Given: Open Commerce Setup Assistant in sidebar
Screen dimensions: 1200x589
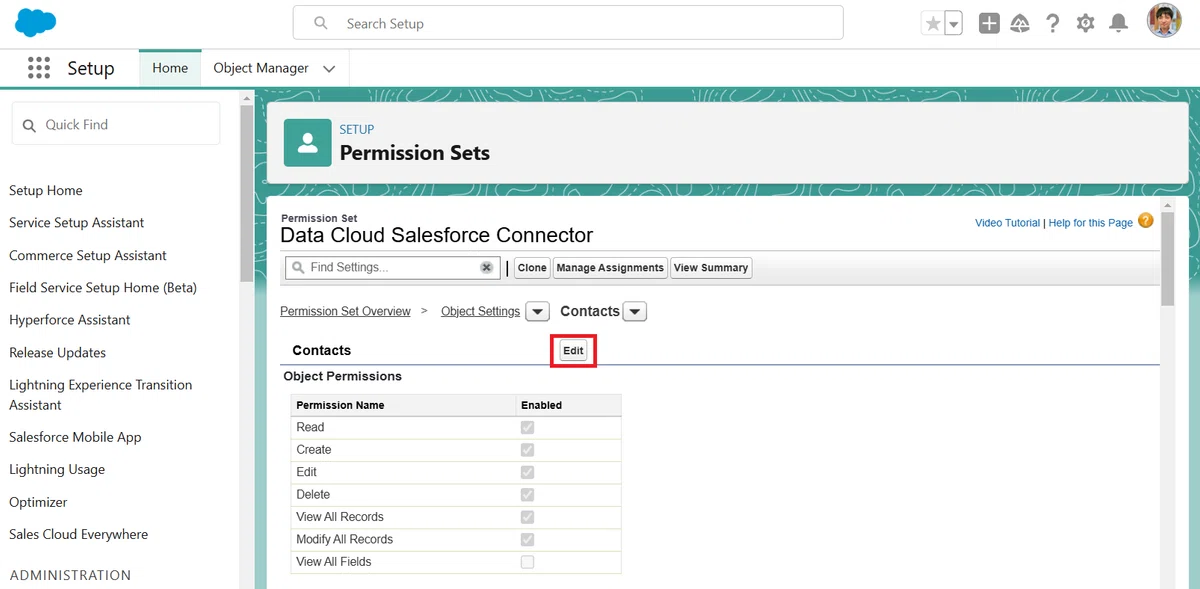Looking at the screenshot, I should [x=88, y=255].
